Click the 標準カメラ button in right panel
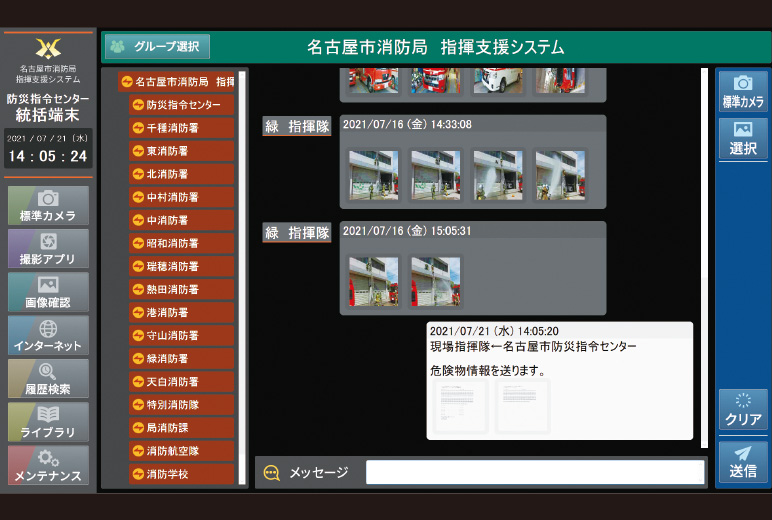Image resolution: width=772 pixels, height=520 pixels. coord(742,91)
